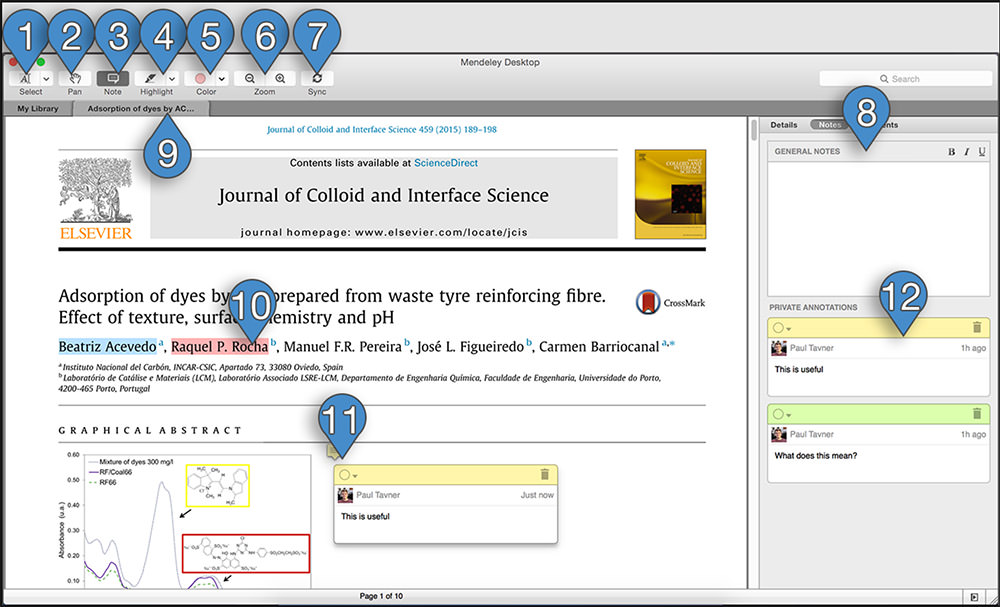Click the yellow journal cover thumbnail

coord(670,194)
